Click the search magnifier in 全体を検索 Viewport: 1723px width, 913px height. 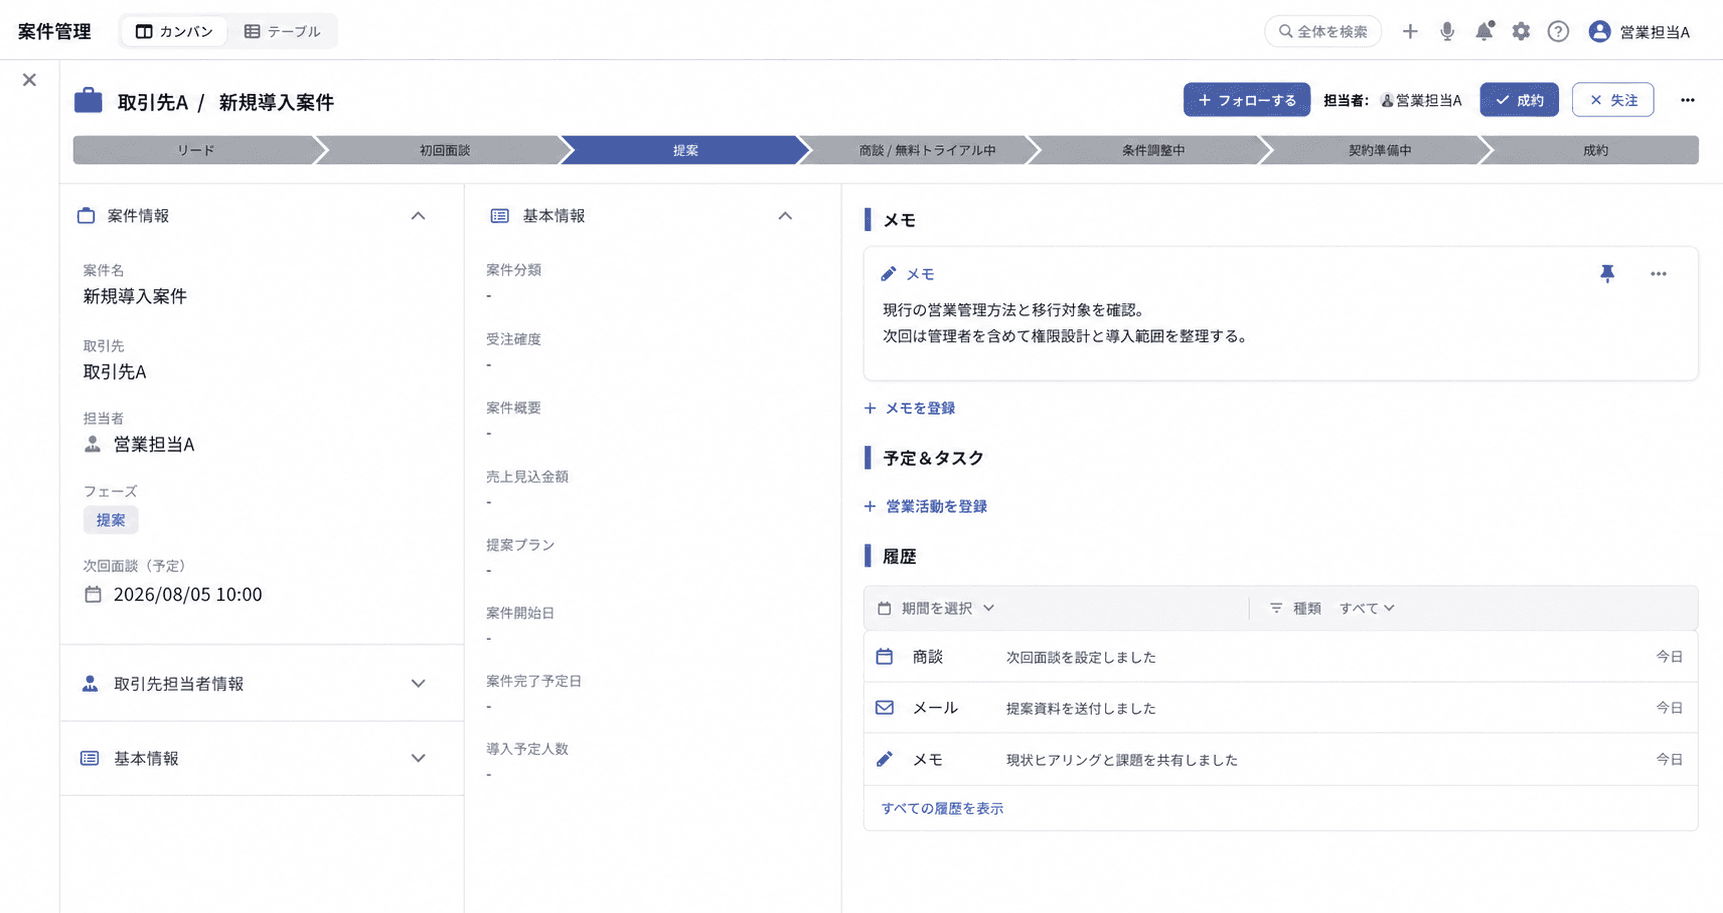coord(1286,31)
